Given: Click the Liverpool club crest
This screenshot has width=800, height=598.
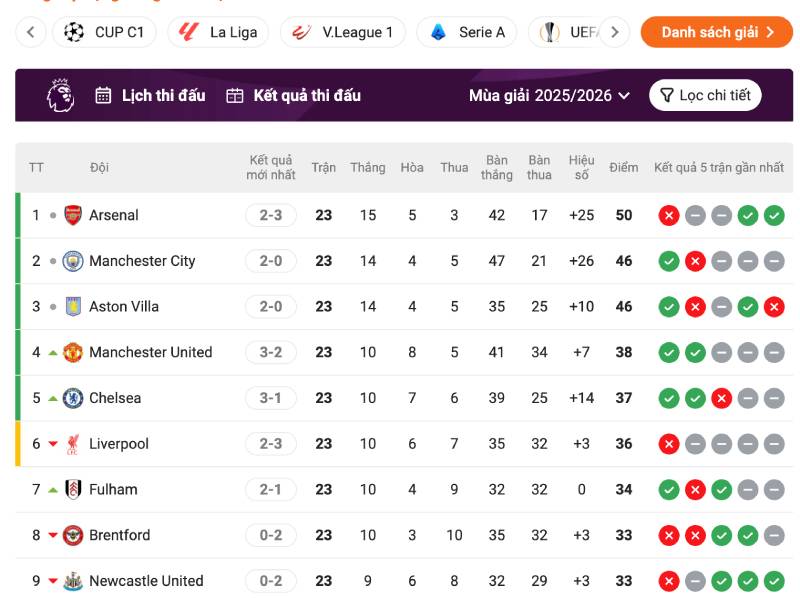Looking at the screenshot, I should pyautogui.click(x=73, y=444).
